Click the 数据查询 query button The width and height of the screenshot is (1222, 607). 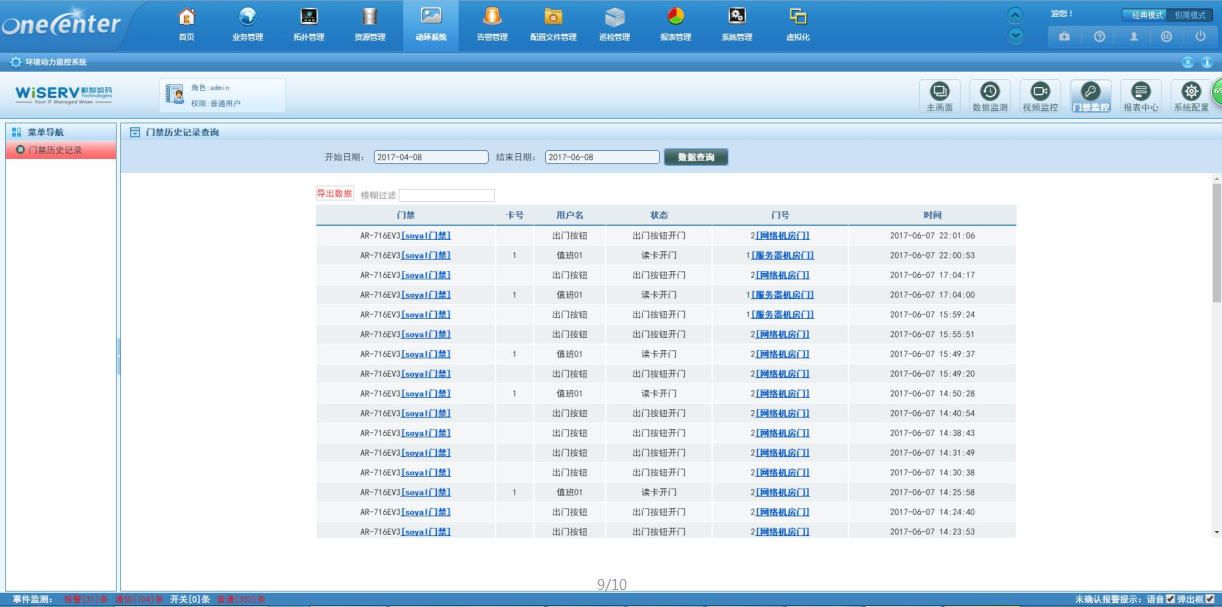pyautogui.click(x=696, y=157)
